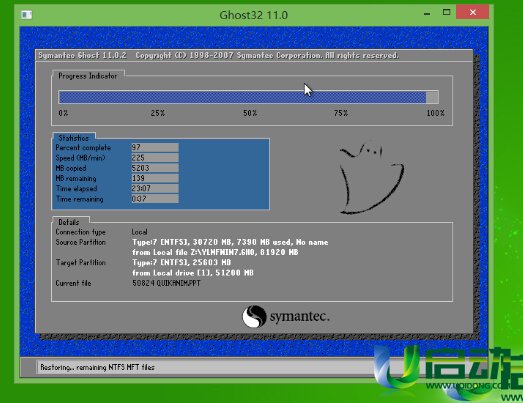This screenshot has width=523, height=403.
Task: Click the Symantec yin-yang logo icon
Action: pyautogui.click(x=254, y=316)
